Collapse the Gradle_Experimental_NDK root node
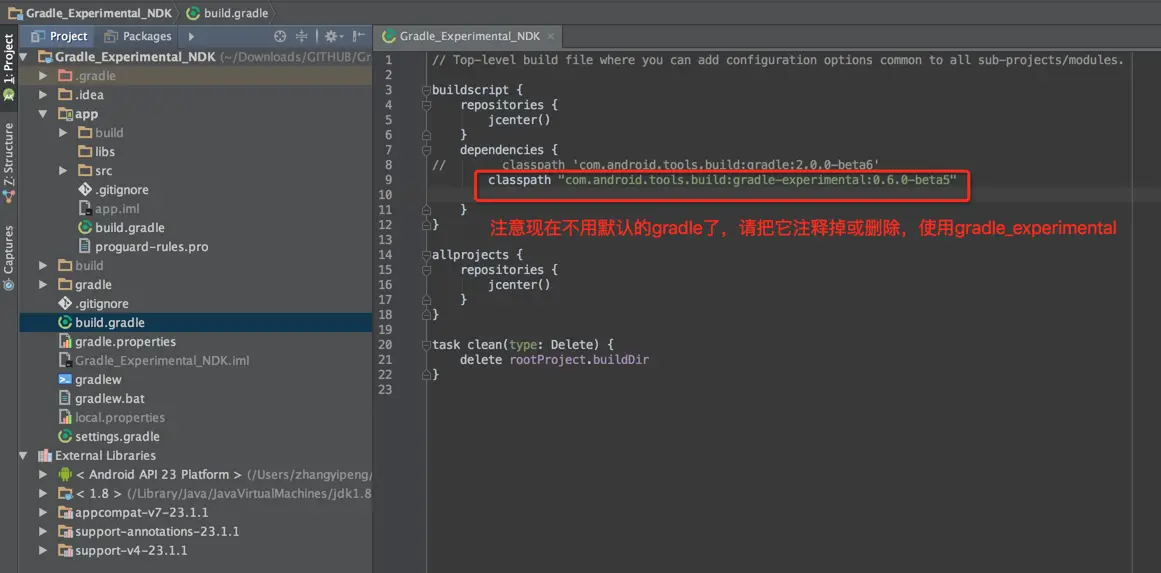1161x573 pixels. pos(25,57)
